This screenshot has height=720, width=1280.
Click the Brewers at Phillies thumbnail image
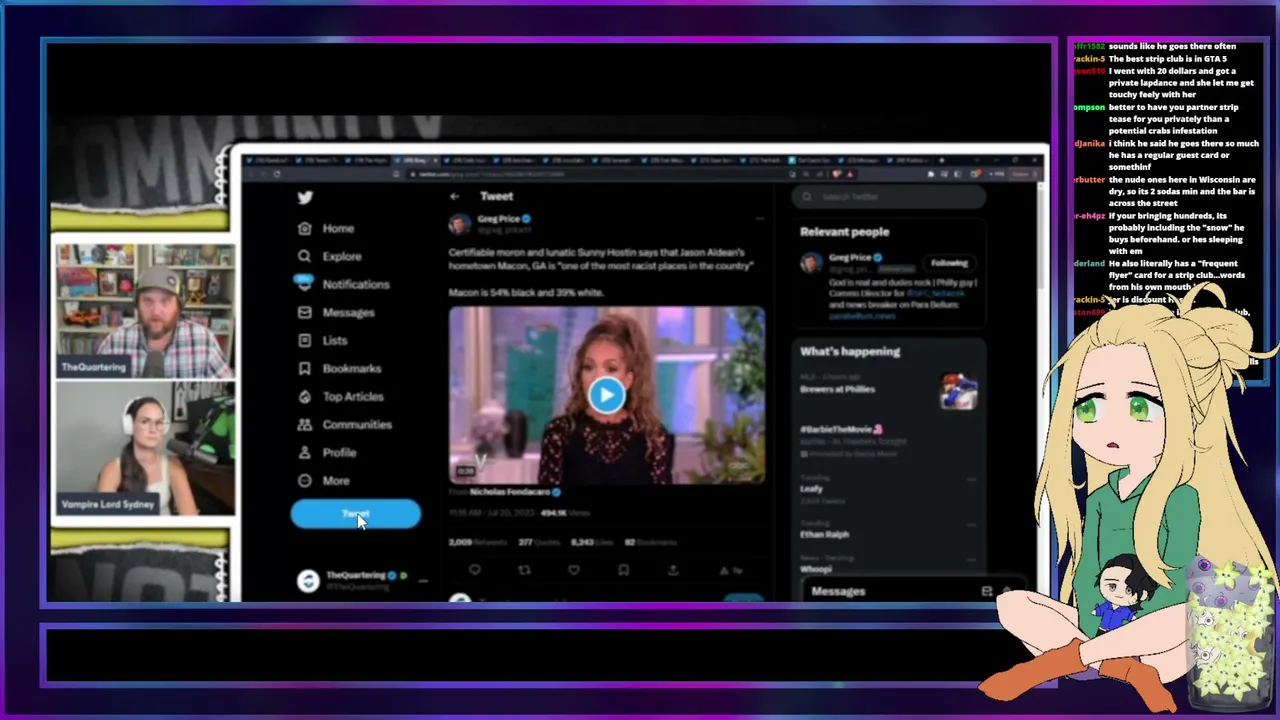pos(958,391)
